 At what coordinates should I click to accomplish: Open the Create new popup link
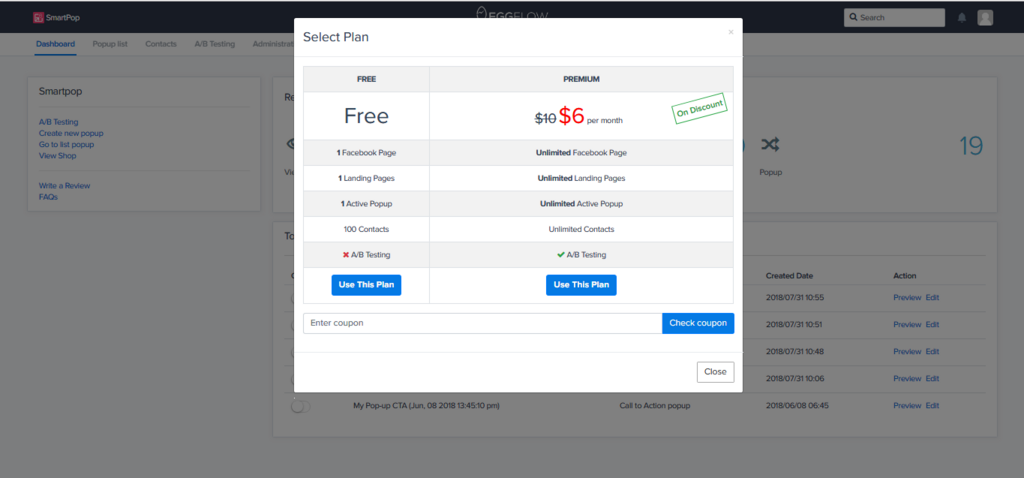point(71,133)
